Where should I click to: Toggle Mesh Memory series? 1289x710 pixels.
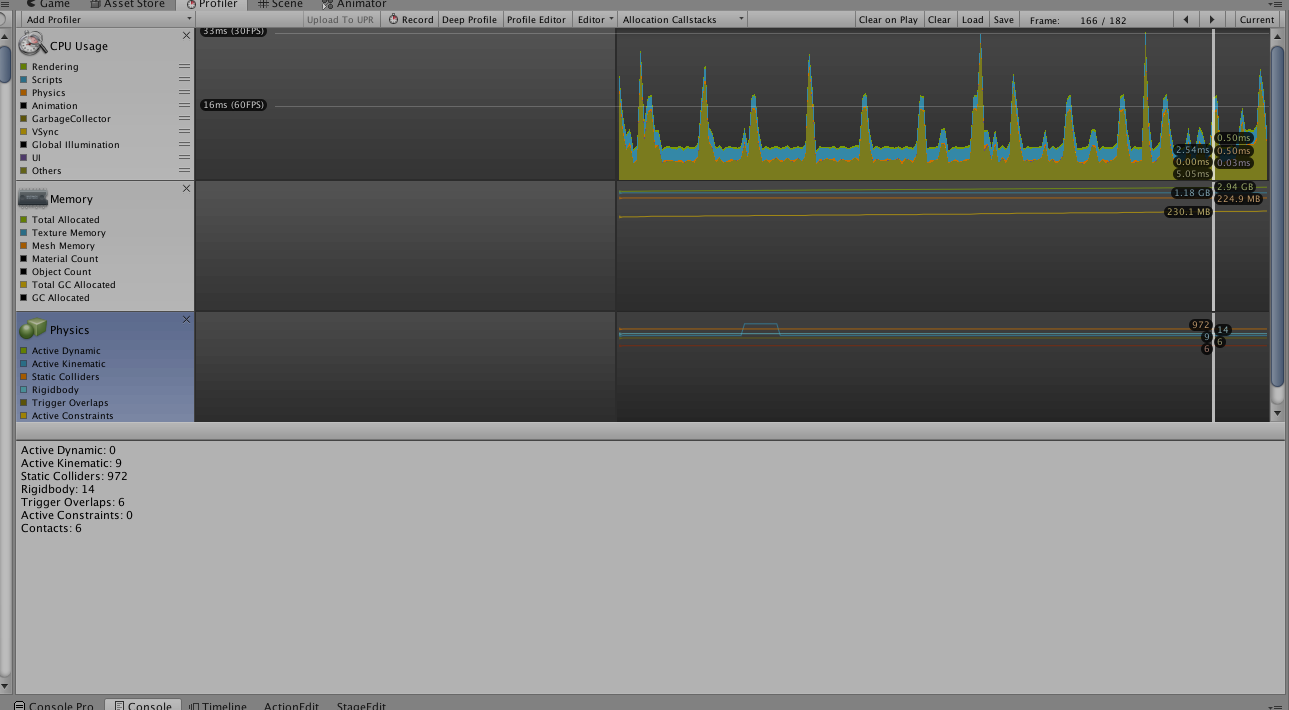point(23,246)
